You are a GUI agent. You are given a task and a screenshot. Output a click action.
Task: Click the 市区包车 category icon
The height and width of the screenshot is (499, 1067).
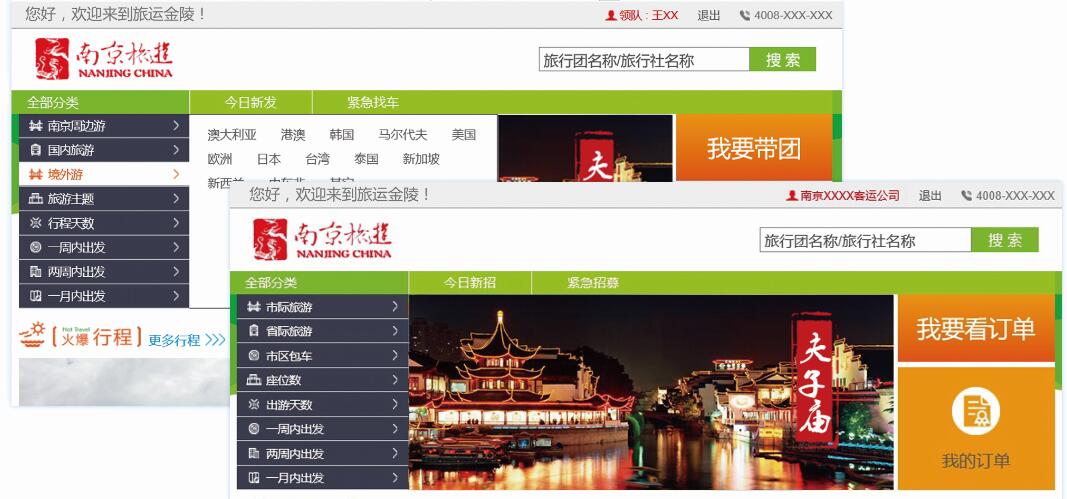(x=253, y=356)
